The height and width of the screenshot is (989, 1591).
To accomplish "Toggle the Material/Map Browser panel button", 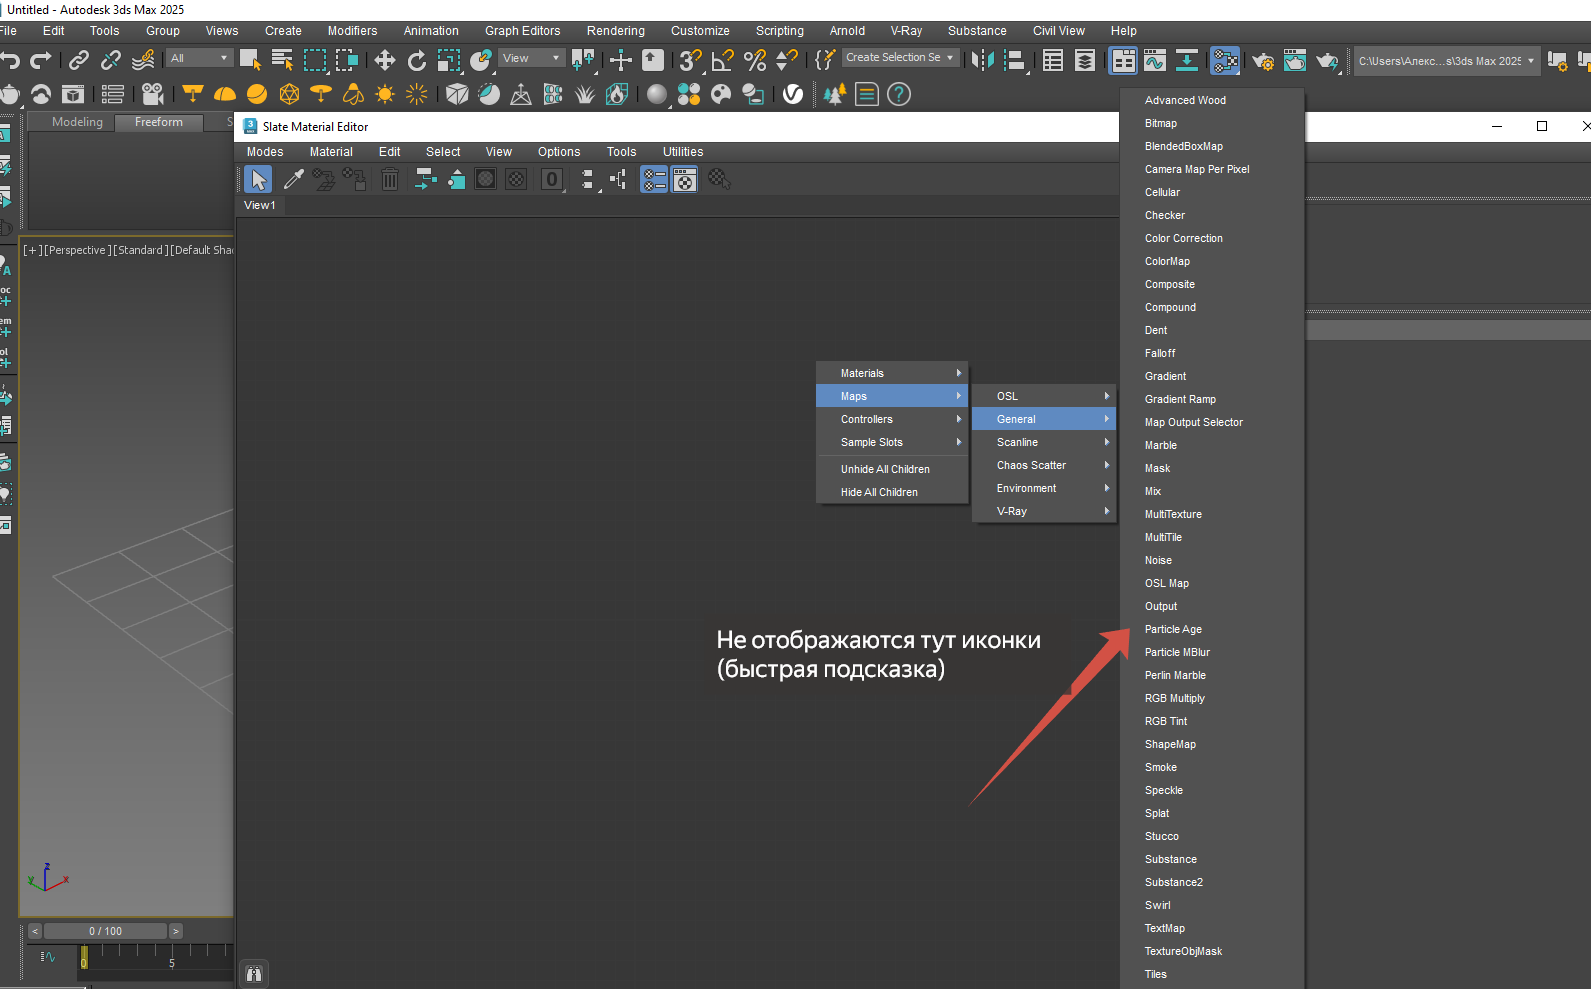I will (x=654, y=179).
